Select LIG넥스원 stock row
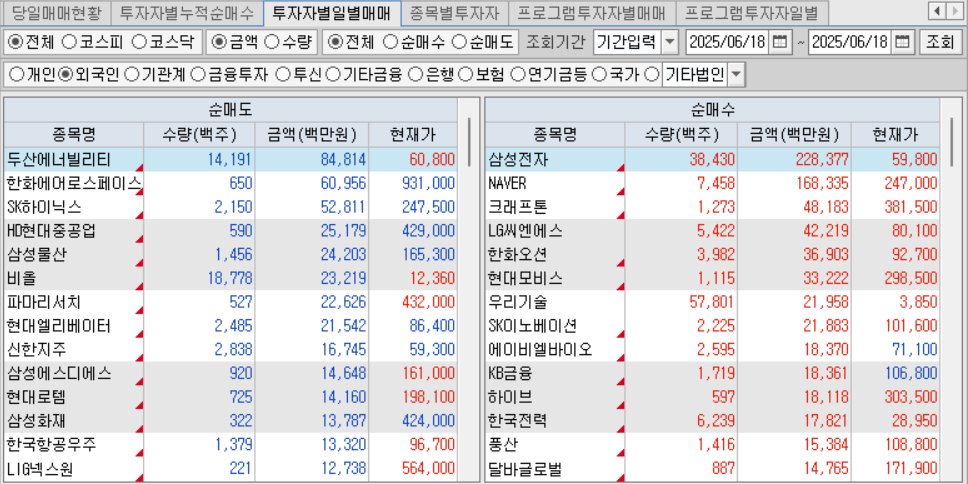Screen dimensions: 968x484 pyautogui.click(x=231, y=469)
